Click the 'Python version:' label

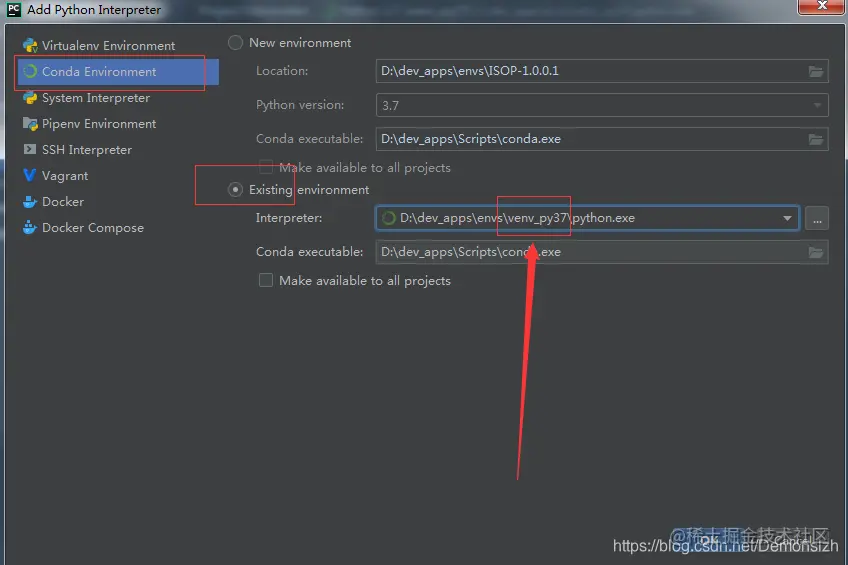(300, 105)
